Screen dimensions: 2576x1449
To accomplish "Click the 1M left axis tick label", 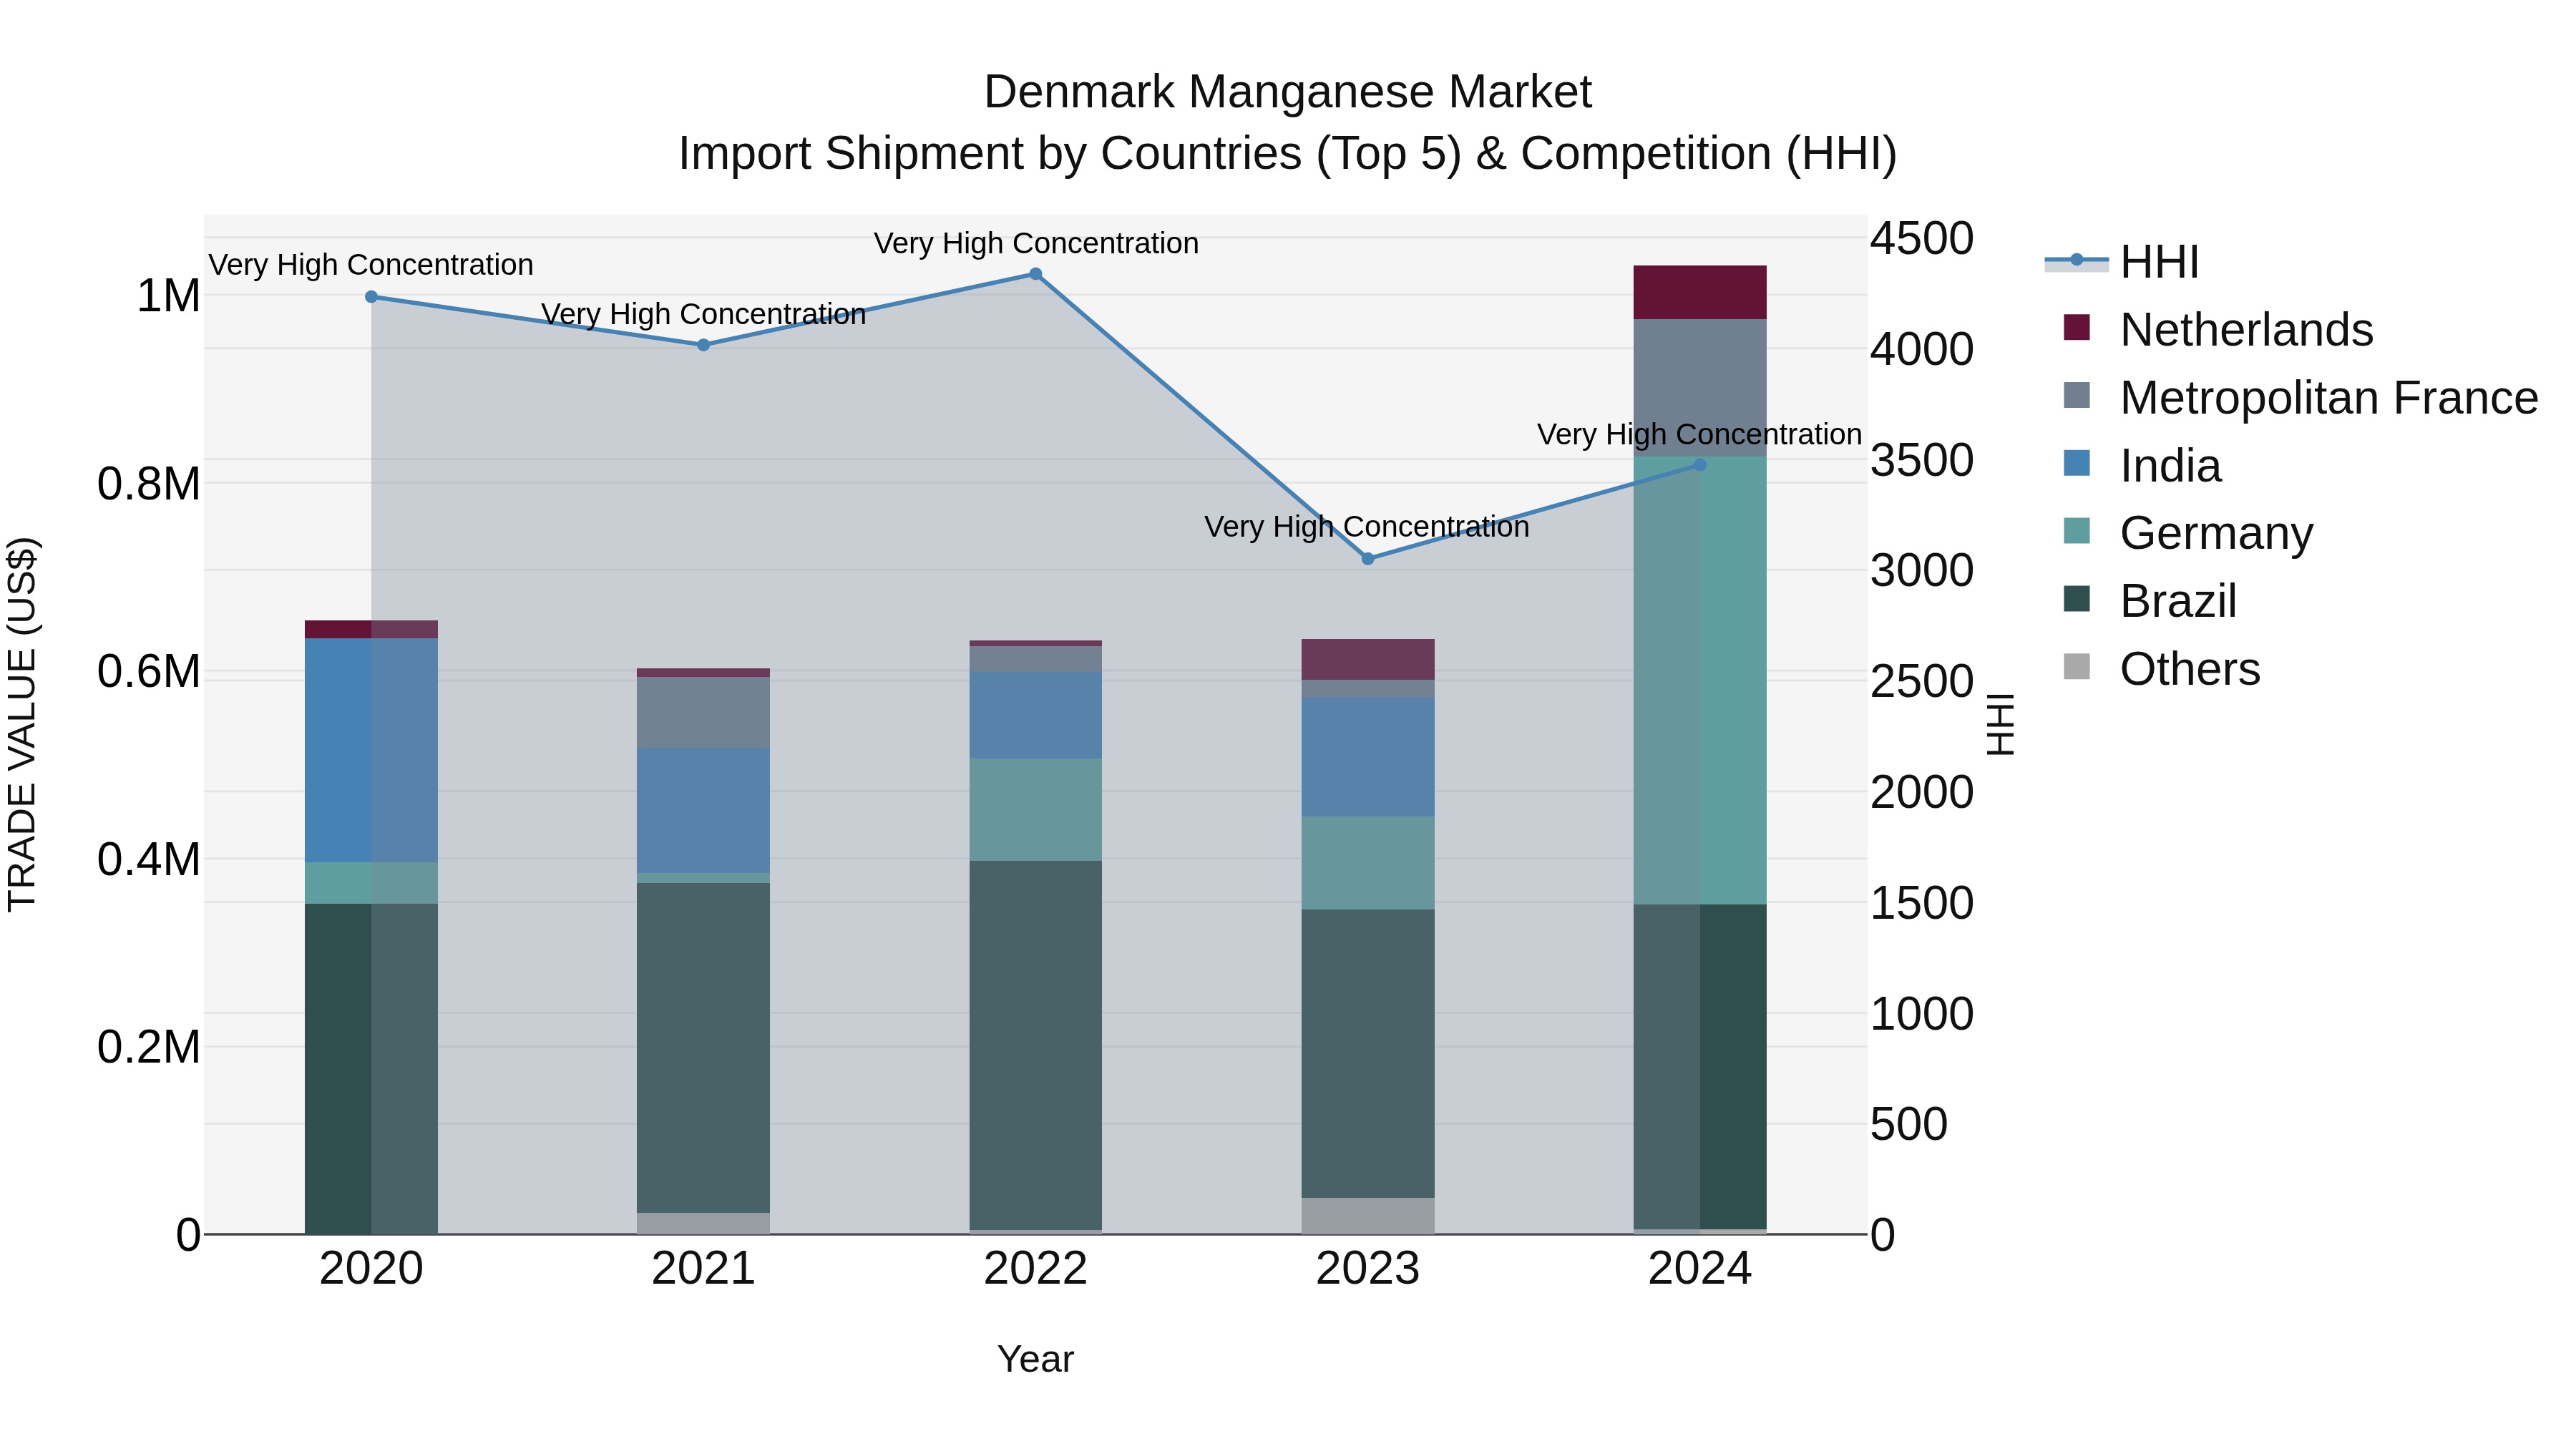I will point(168,296).
